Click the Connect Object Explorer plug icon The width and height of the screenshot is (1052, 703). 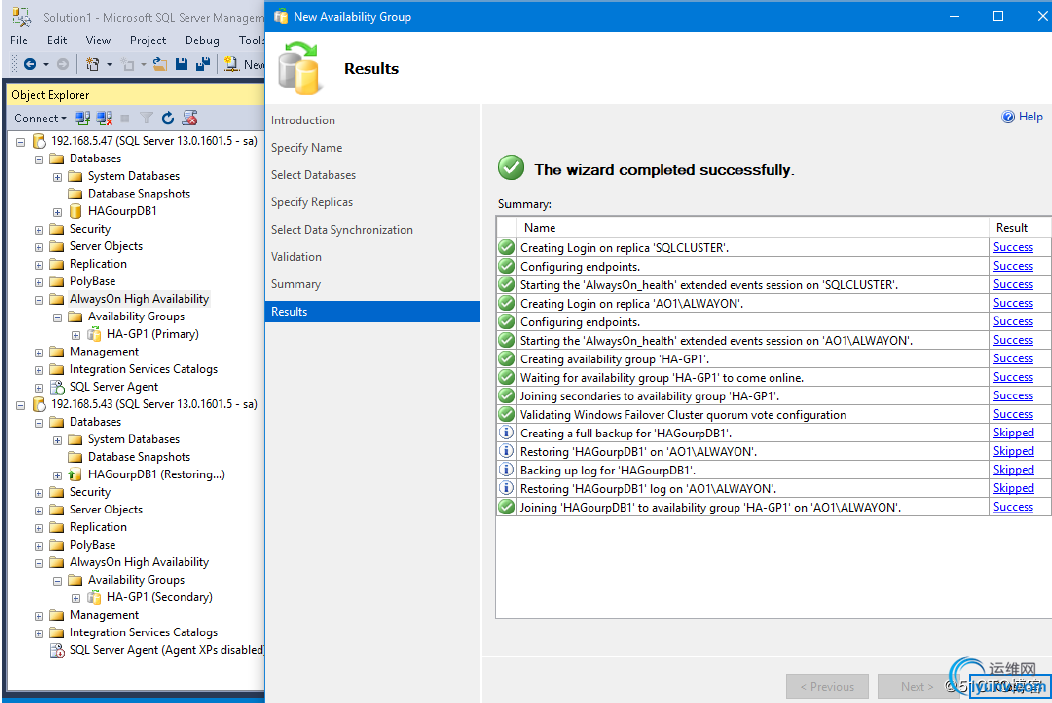click(83, 118)
